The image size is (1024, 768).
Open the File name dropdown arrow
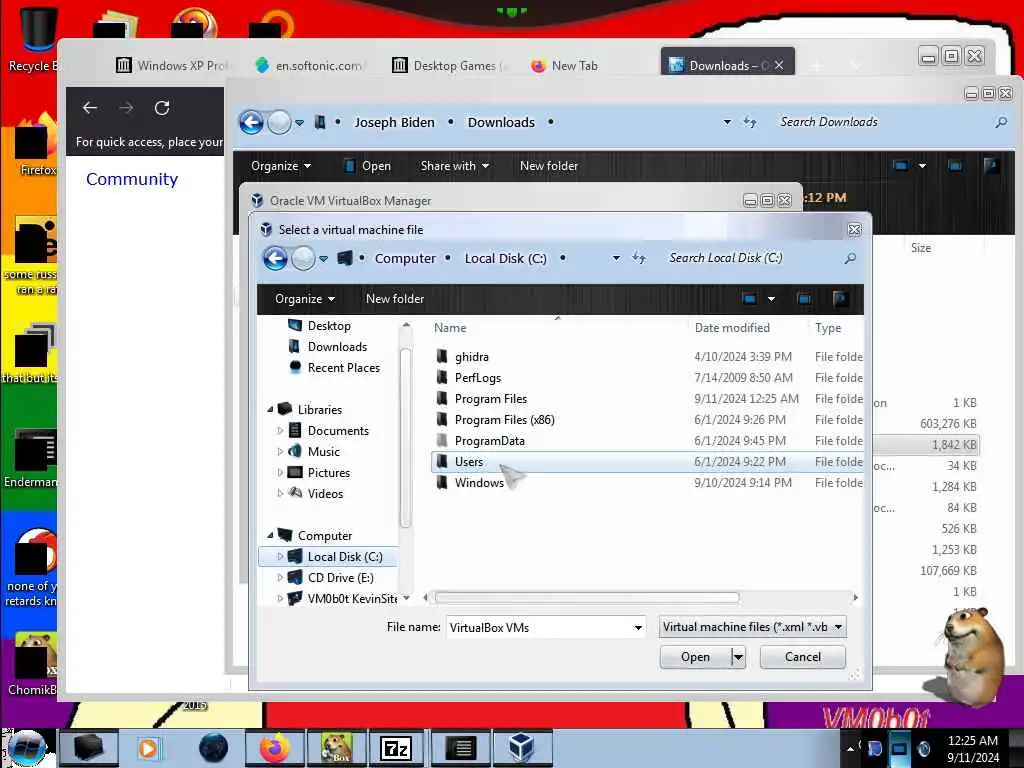pyautogui.click(x=638, y=628)
